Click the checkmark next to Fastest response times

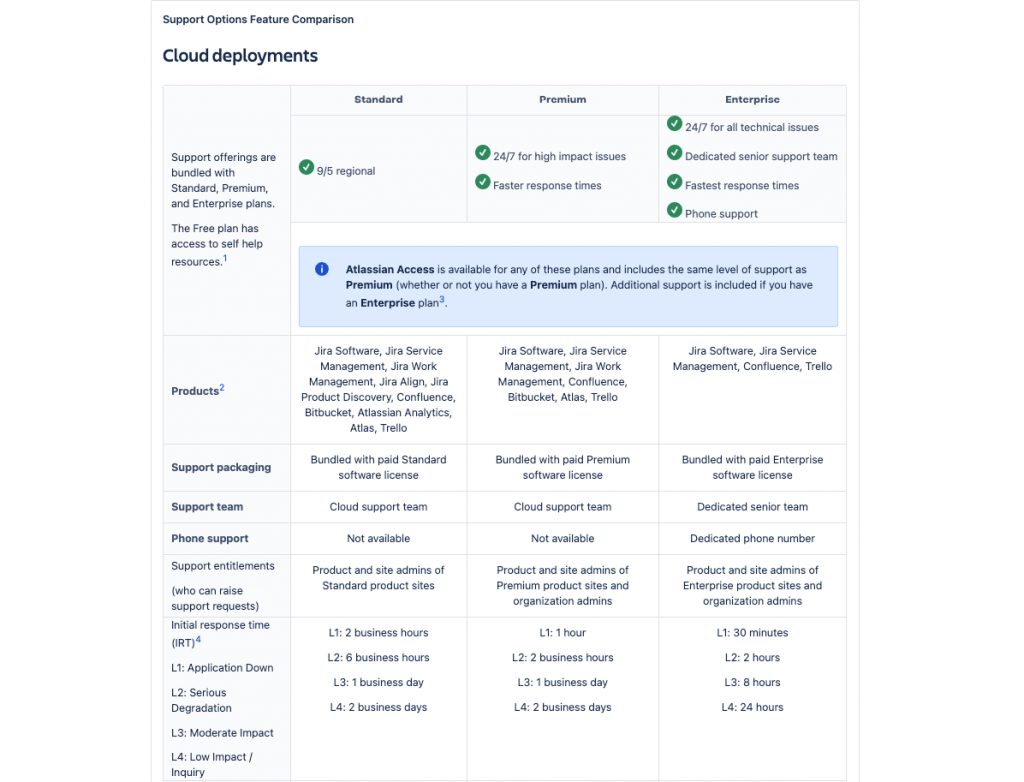pos(674,182)
